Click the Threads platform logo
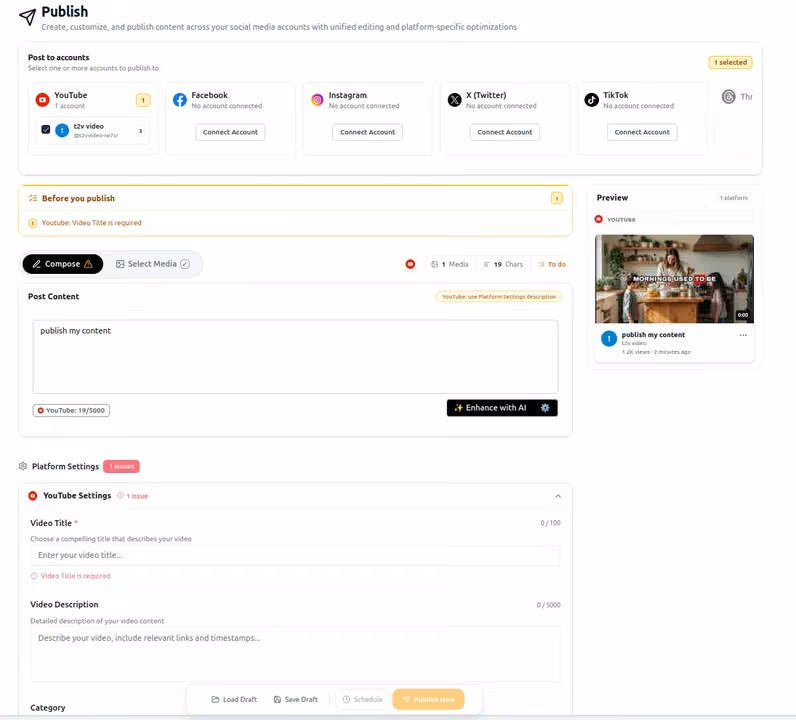This screenshot has width=796, height=720. click(x=728, y=96)
